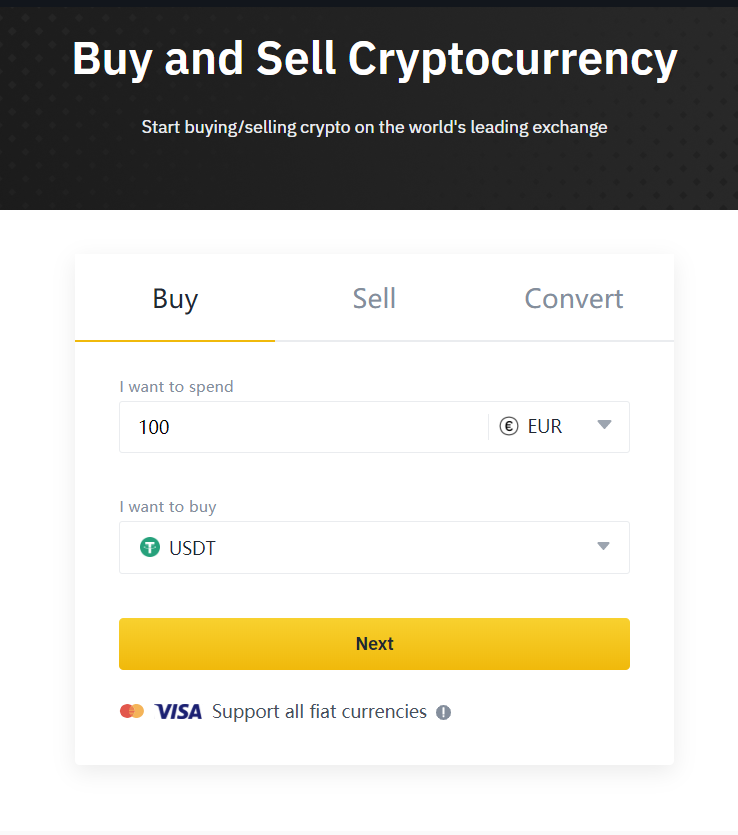Click the 'I want to buy' label
738x835 pixels.
pos(168,506)
